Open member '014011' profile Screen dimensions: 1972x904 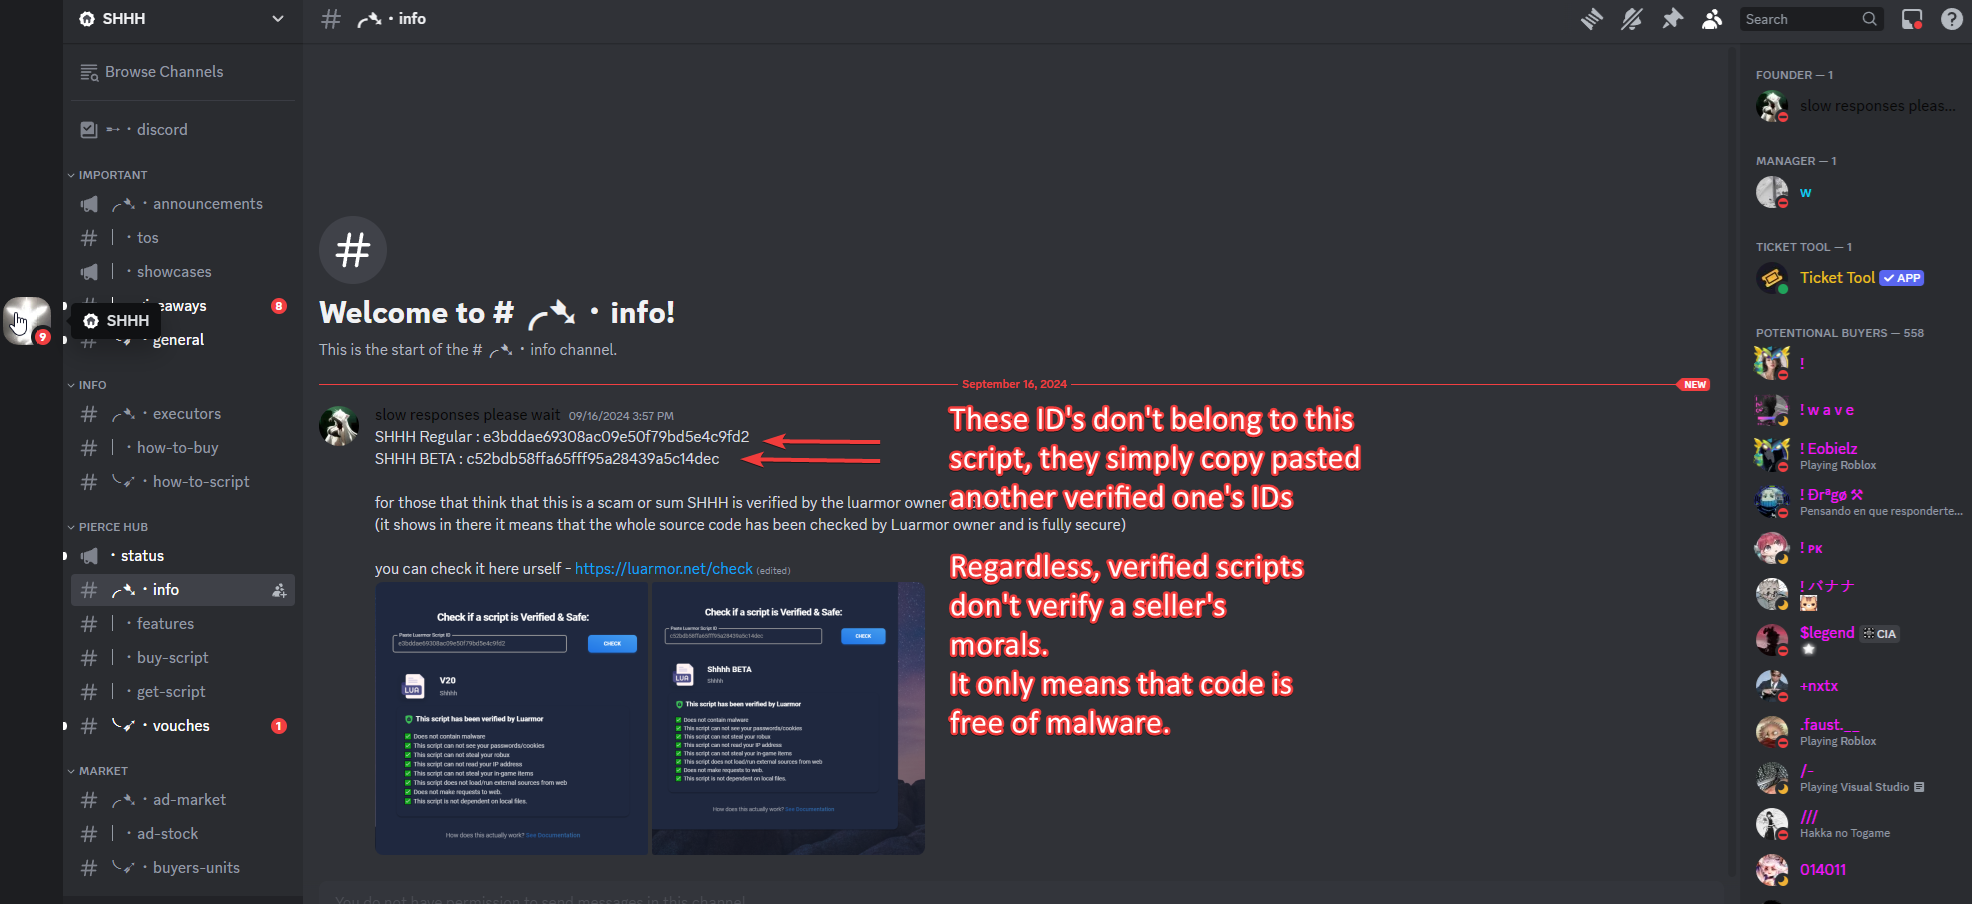pos(1855,870)
